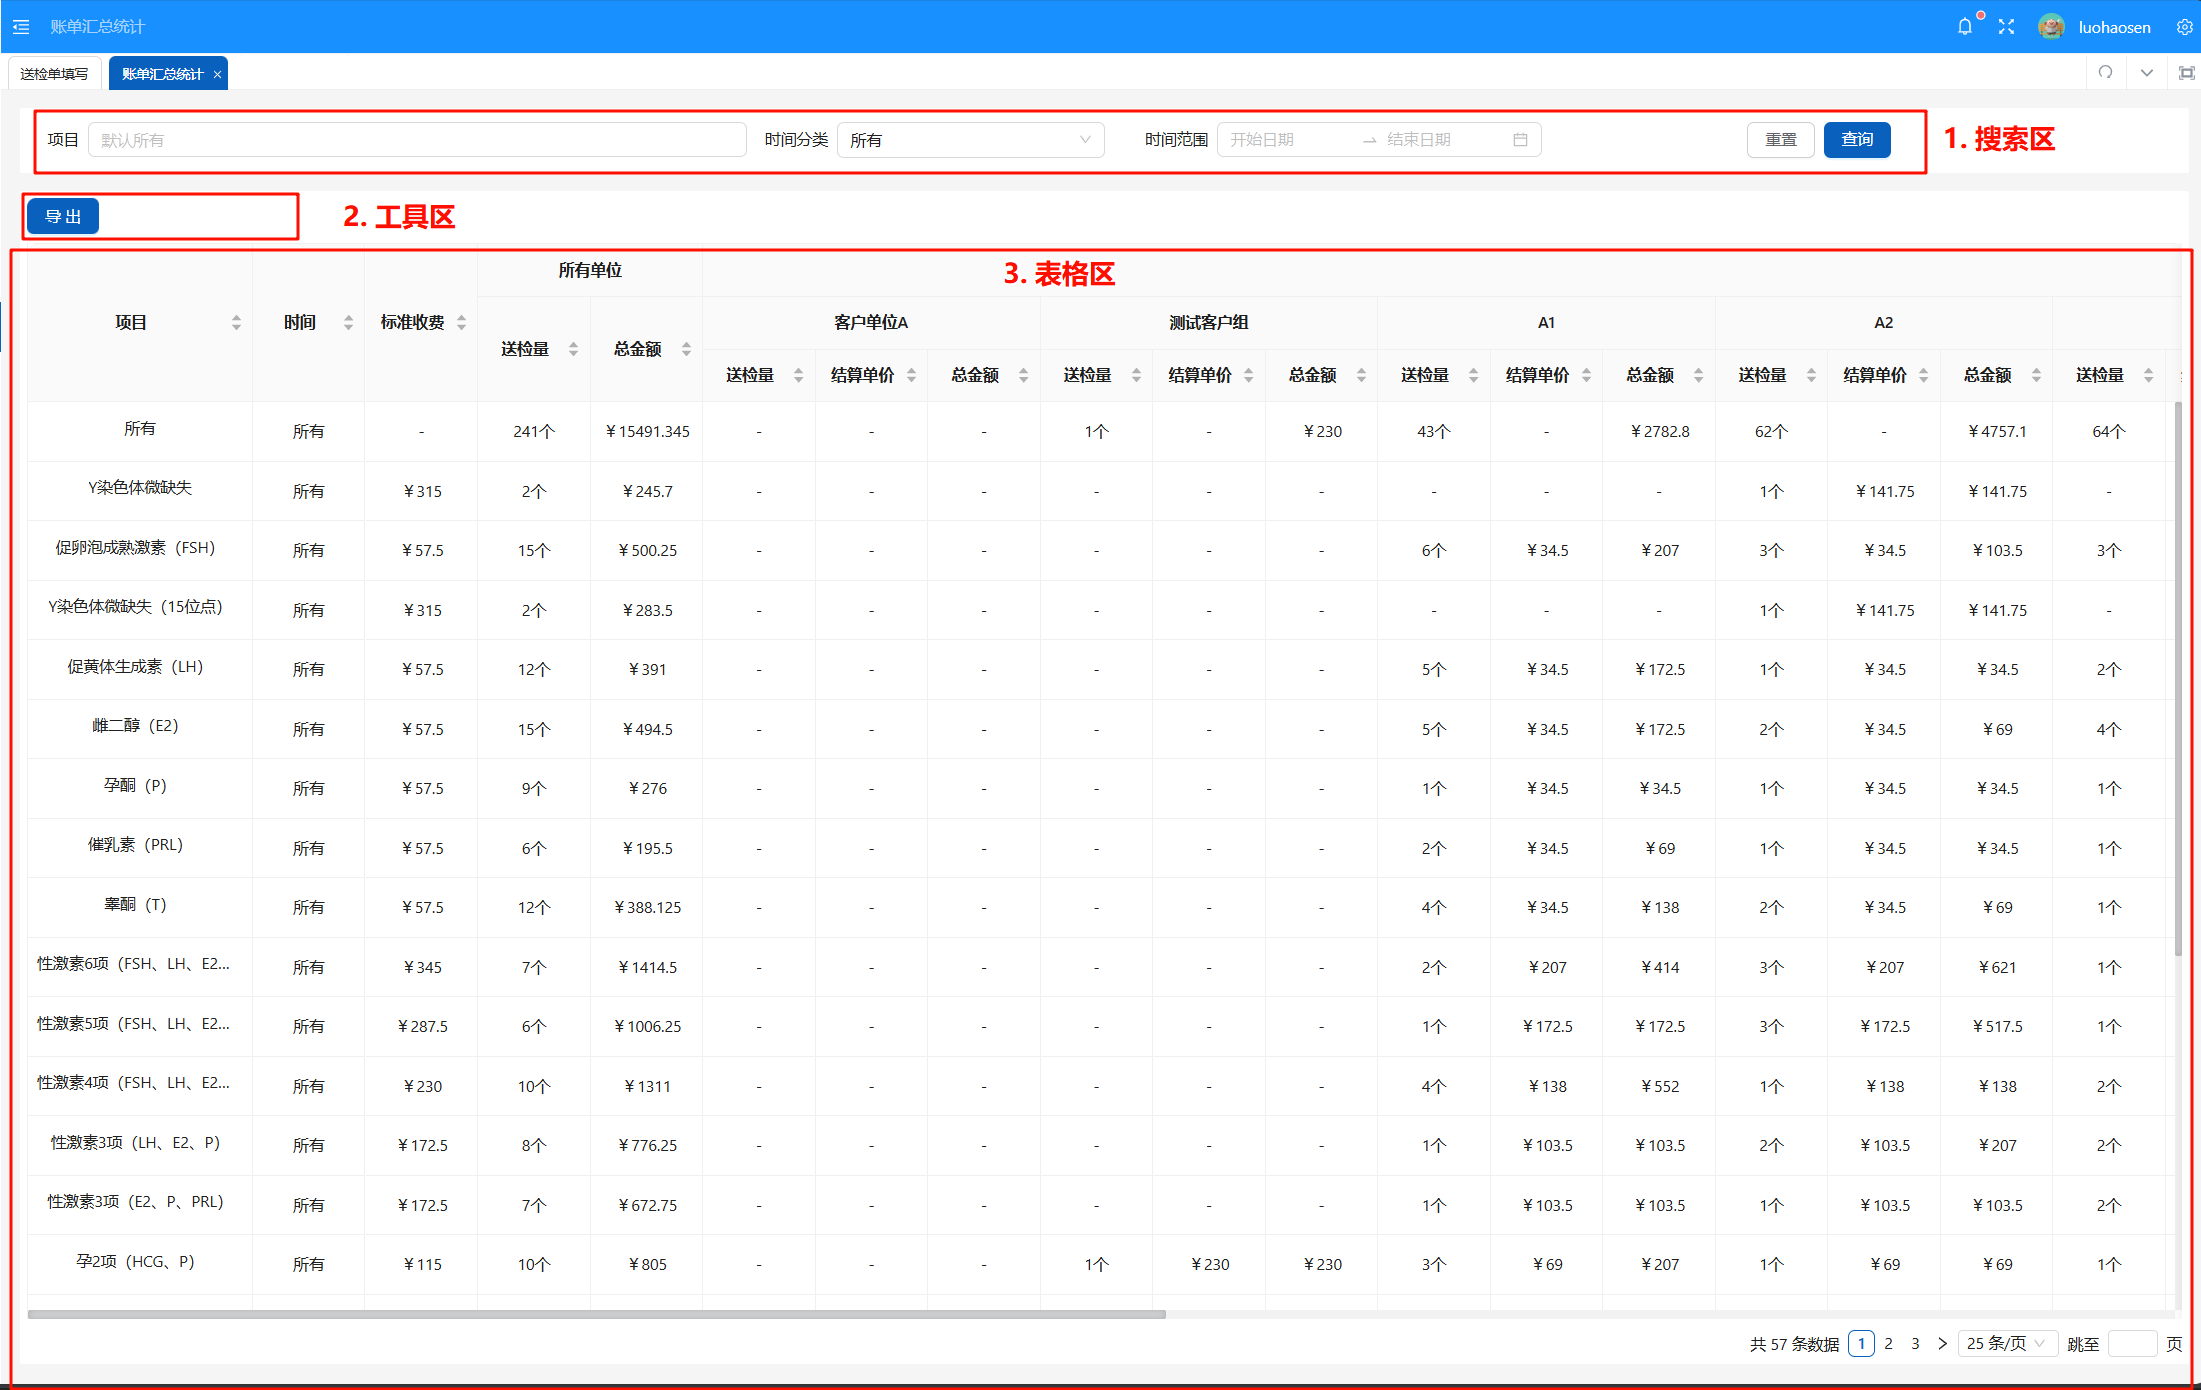Switch to the 送检单填写 tab
2201x1390 pixels.
coord(54,74)
